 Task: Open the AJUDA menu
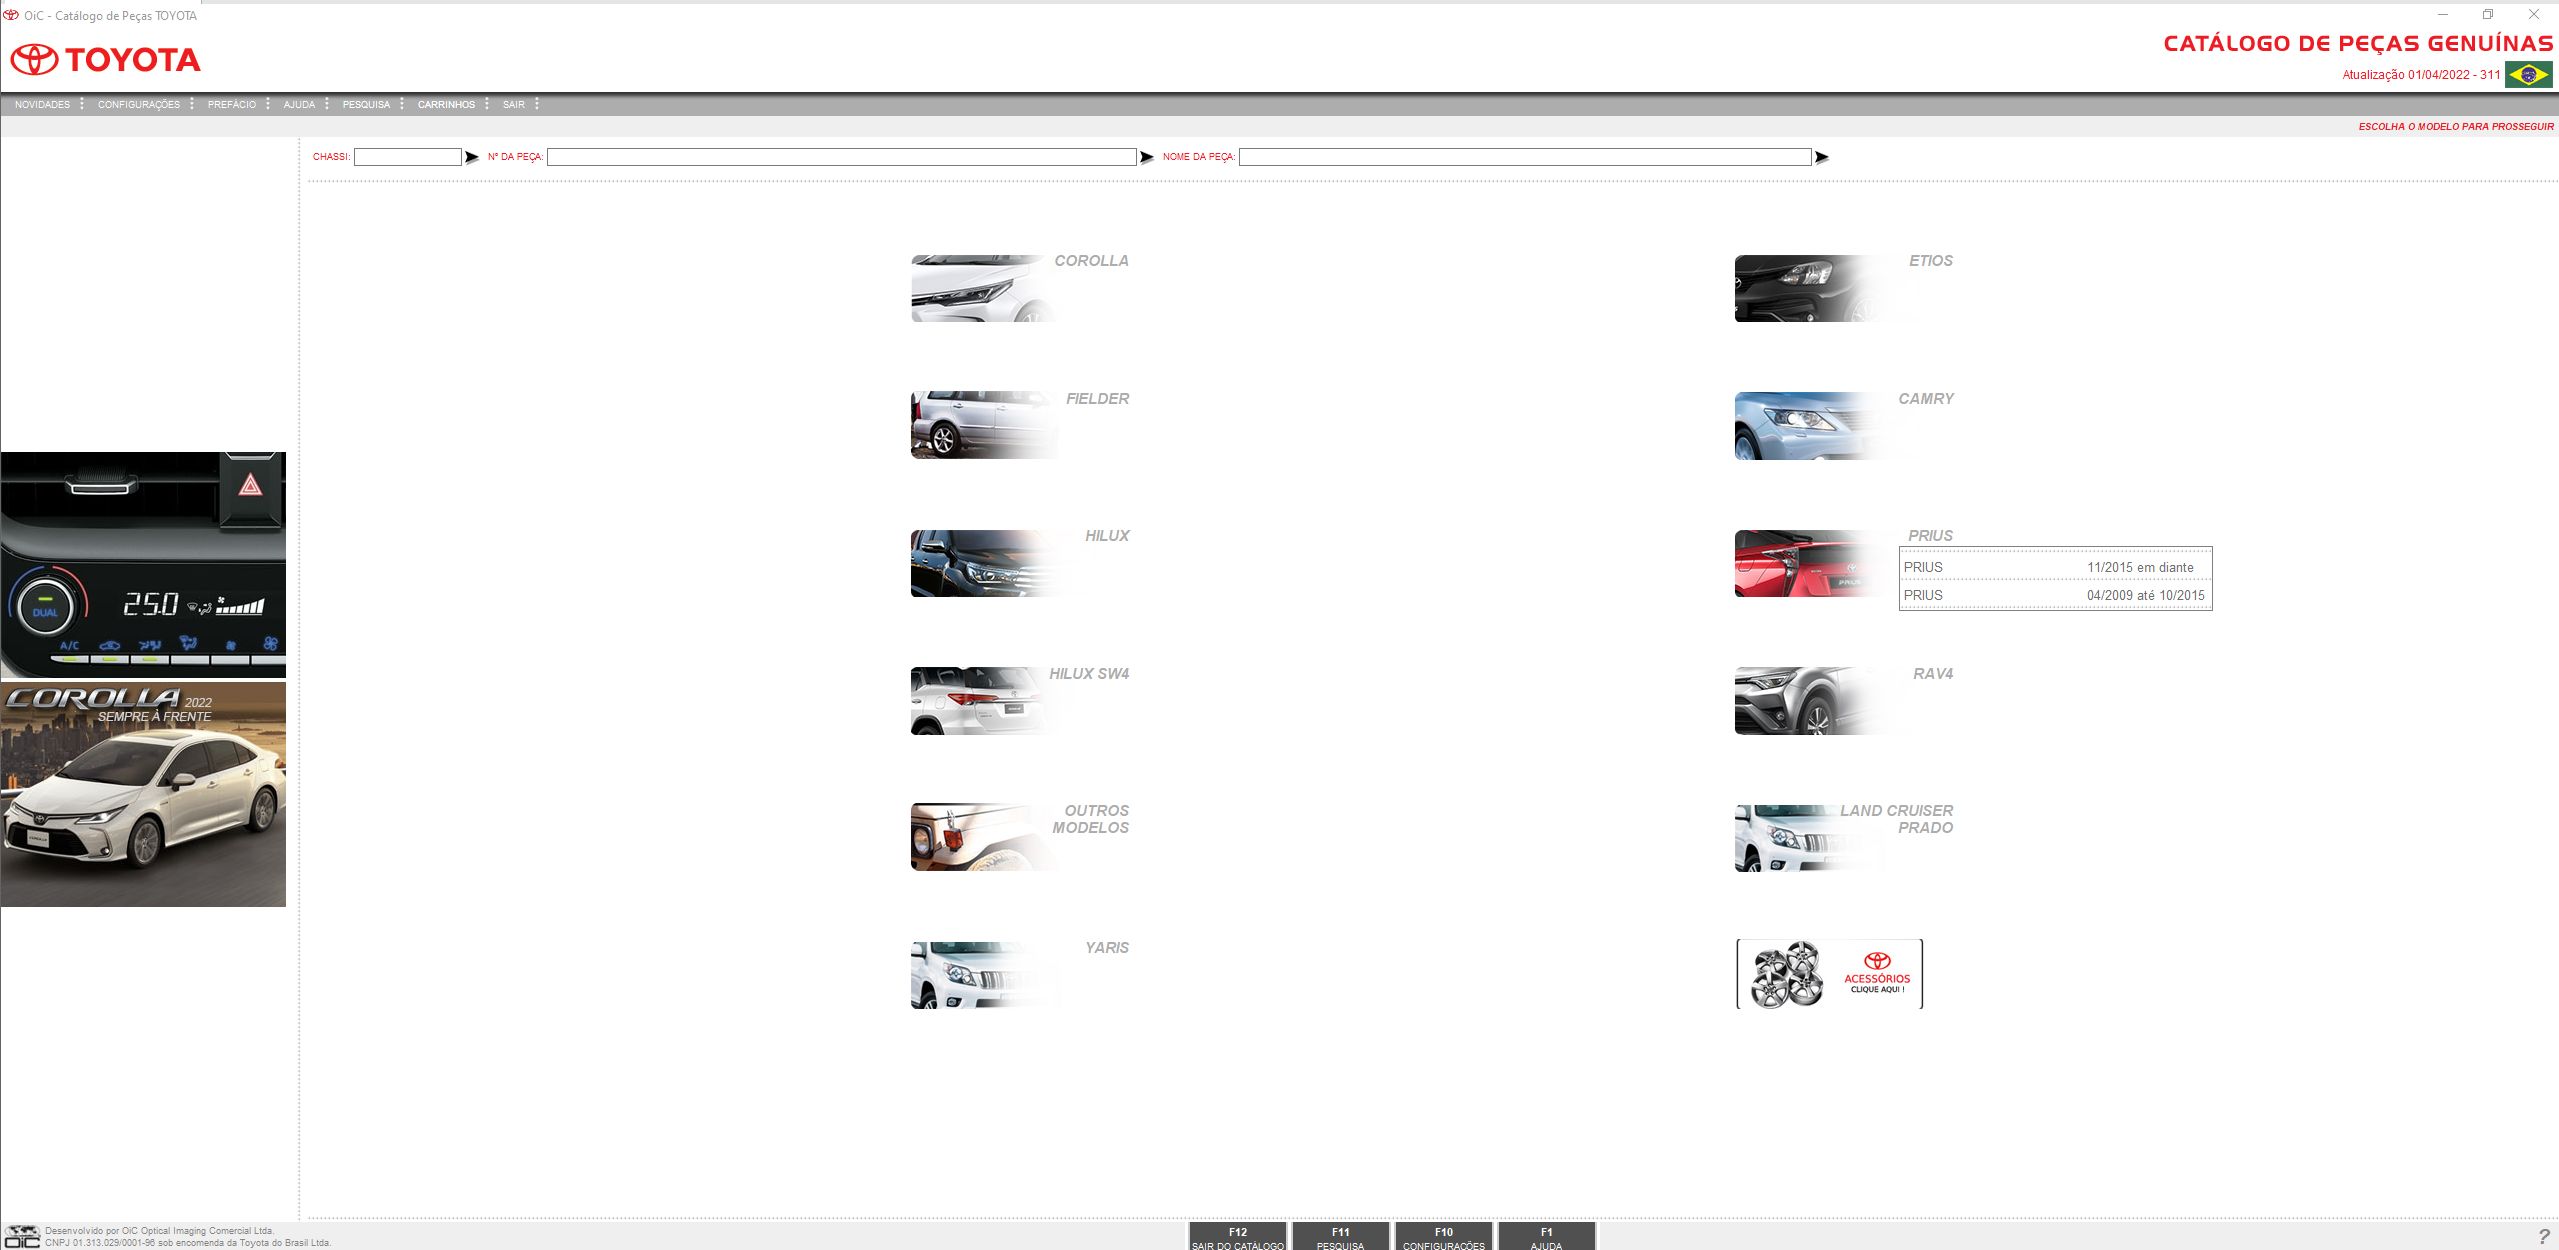pos(299,105)
